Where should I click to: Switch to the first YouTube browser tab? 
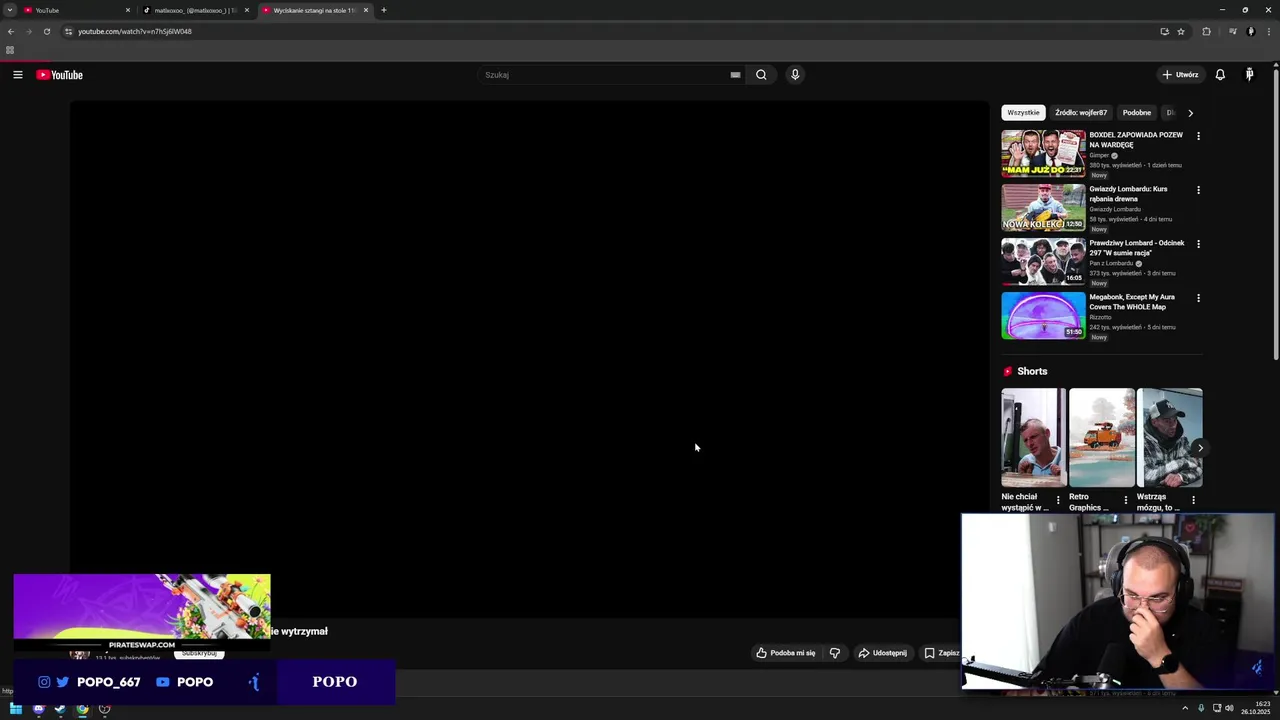tap(77, 10)
